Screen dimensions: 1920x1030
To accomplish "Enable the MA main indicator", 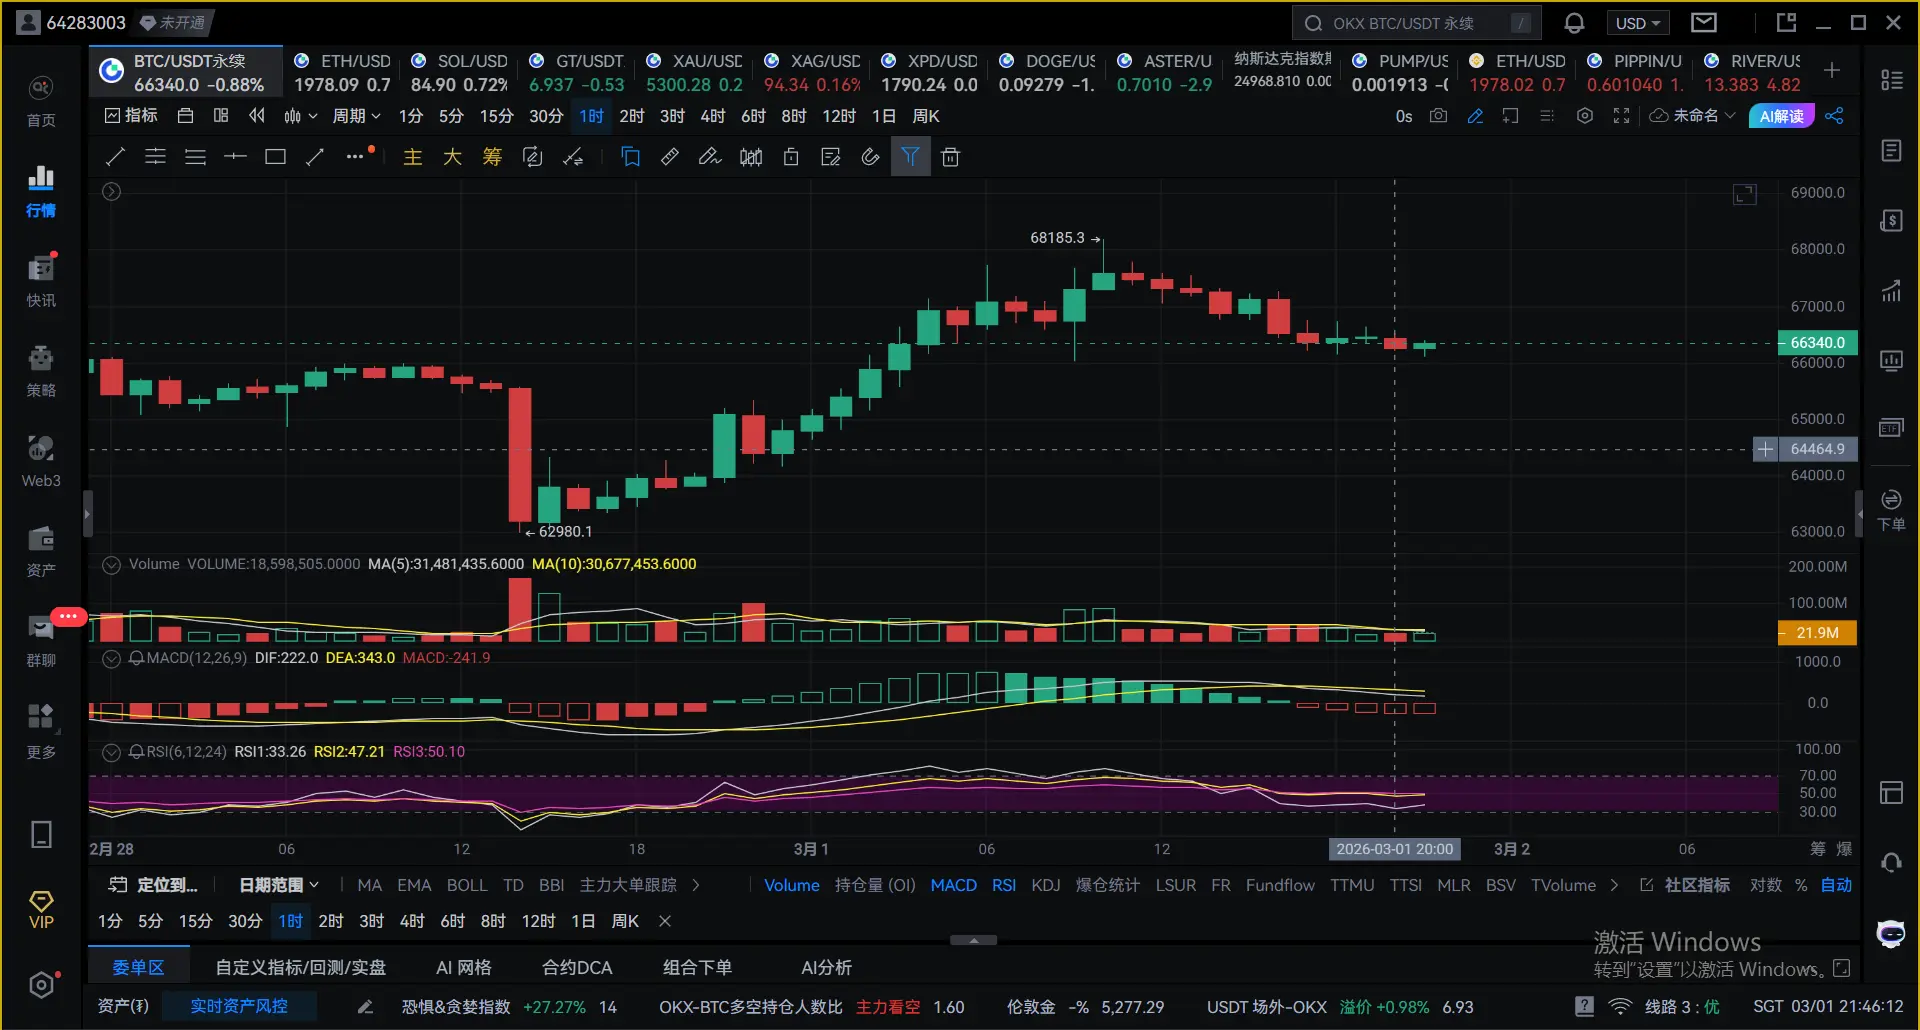I will 370,885.
